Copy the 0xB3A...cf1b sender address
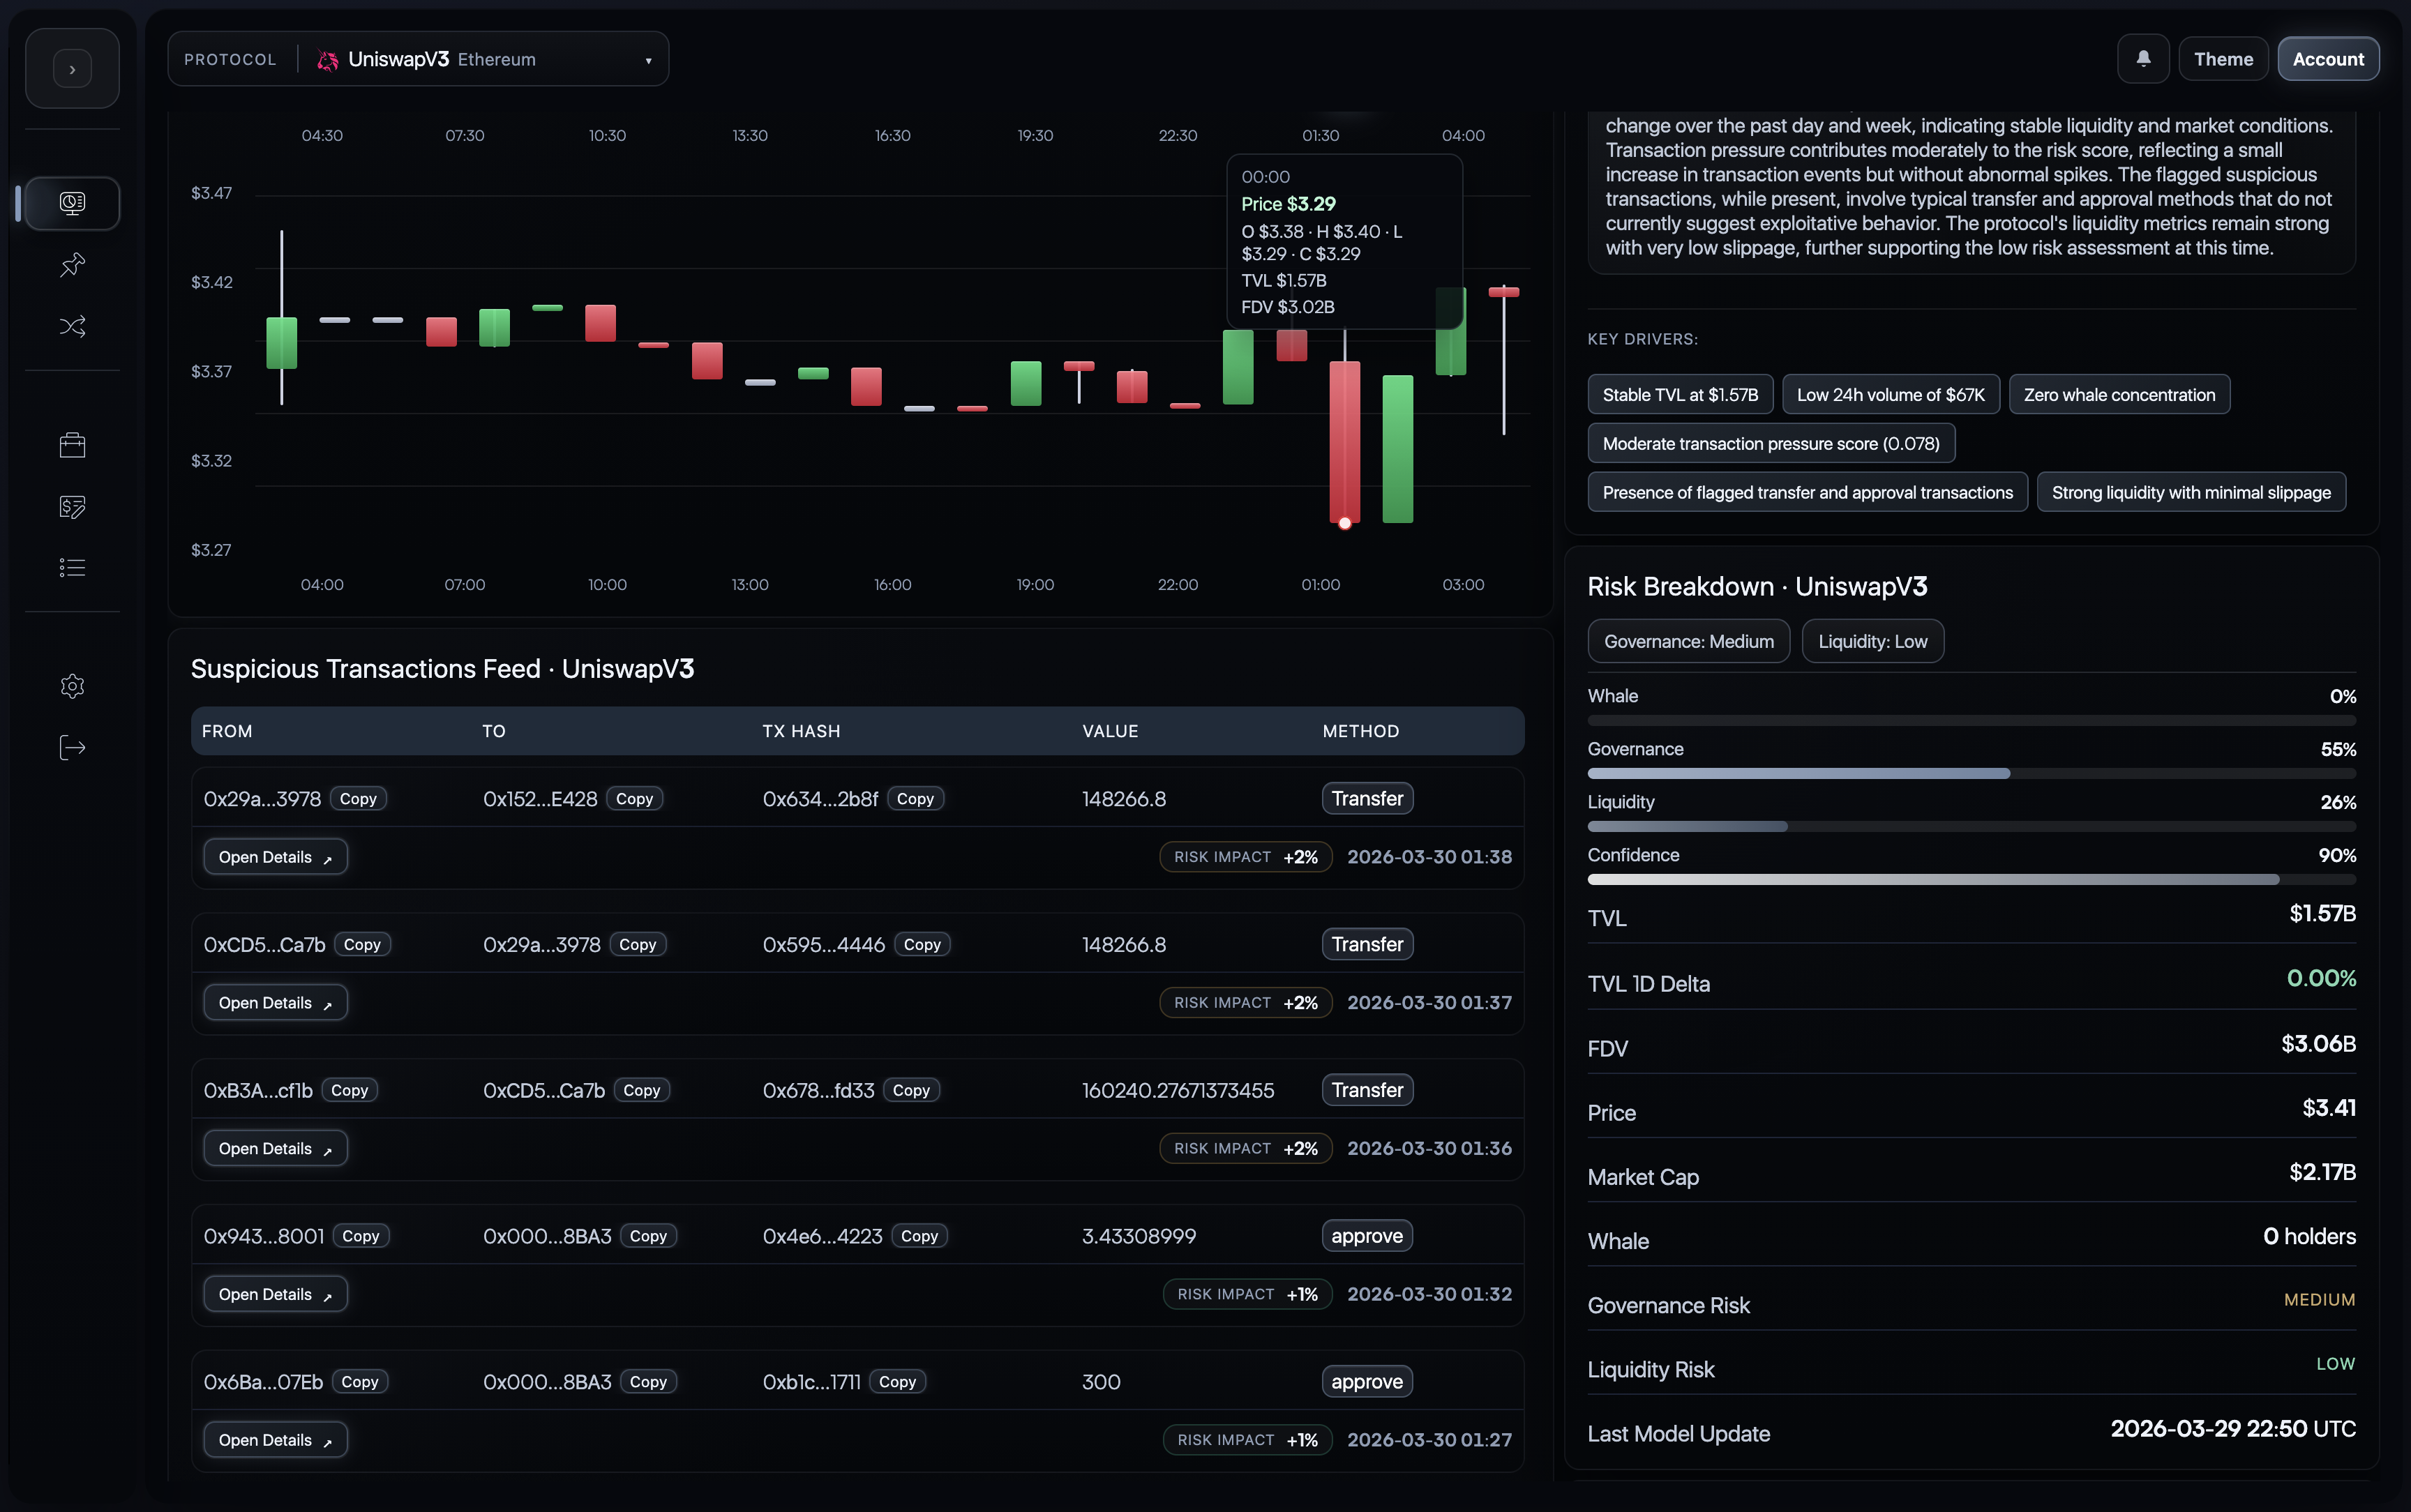2411x1512 pixels. pos(350,1091)
